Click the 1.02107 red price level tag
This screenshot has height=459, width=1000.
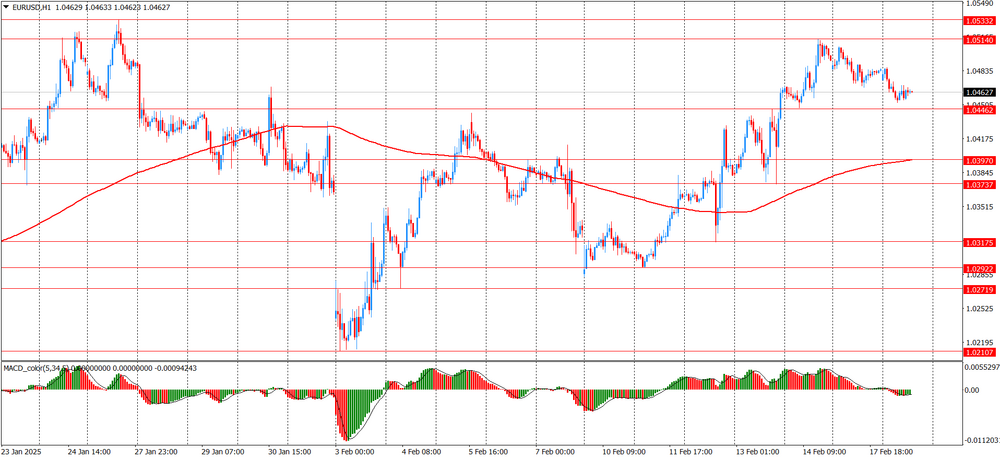tap(979, 352)
